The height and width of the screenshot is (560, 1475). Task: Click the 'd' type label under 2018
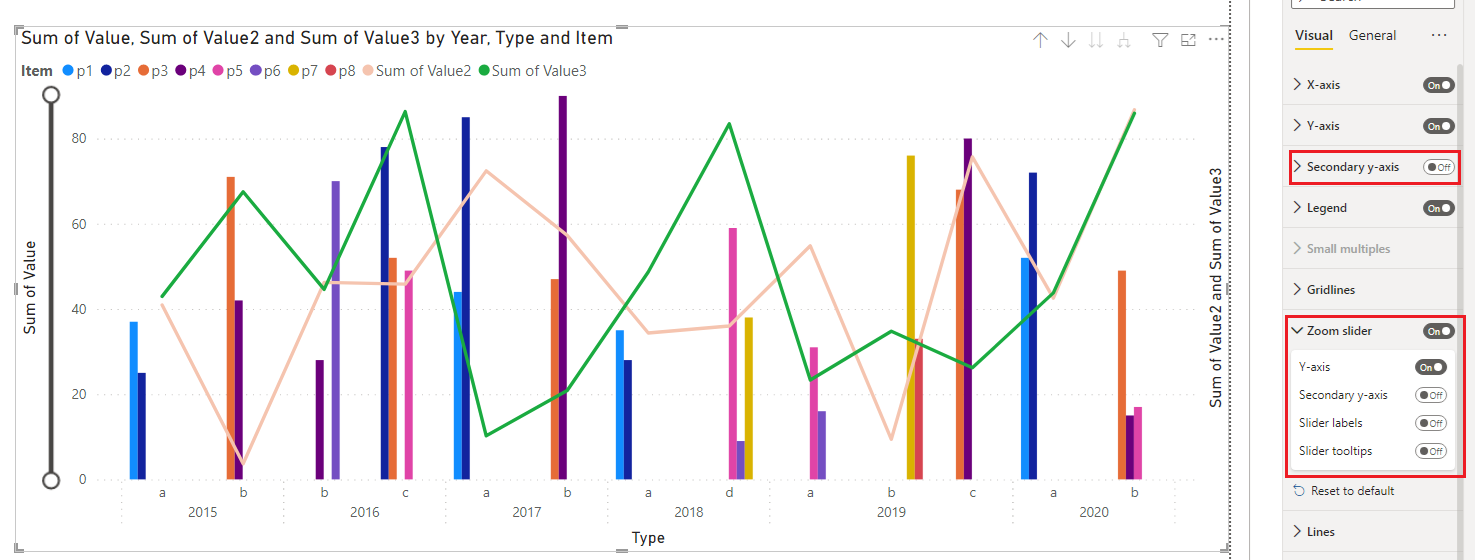point(730,493)
